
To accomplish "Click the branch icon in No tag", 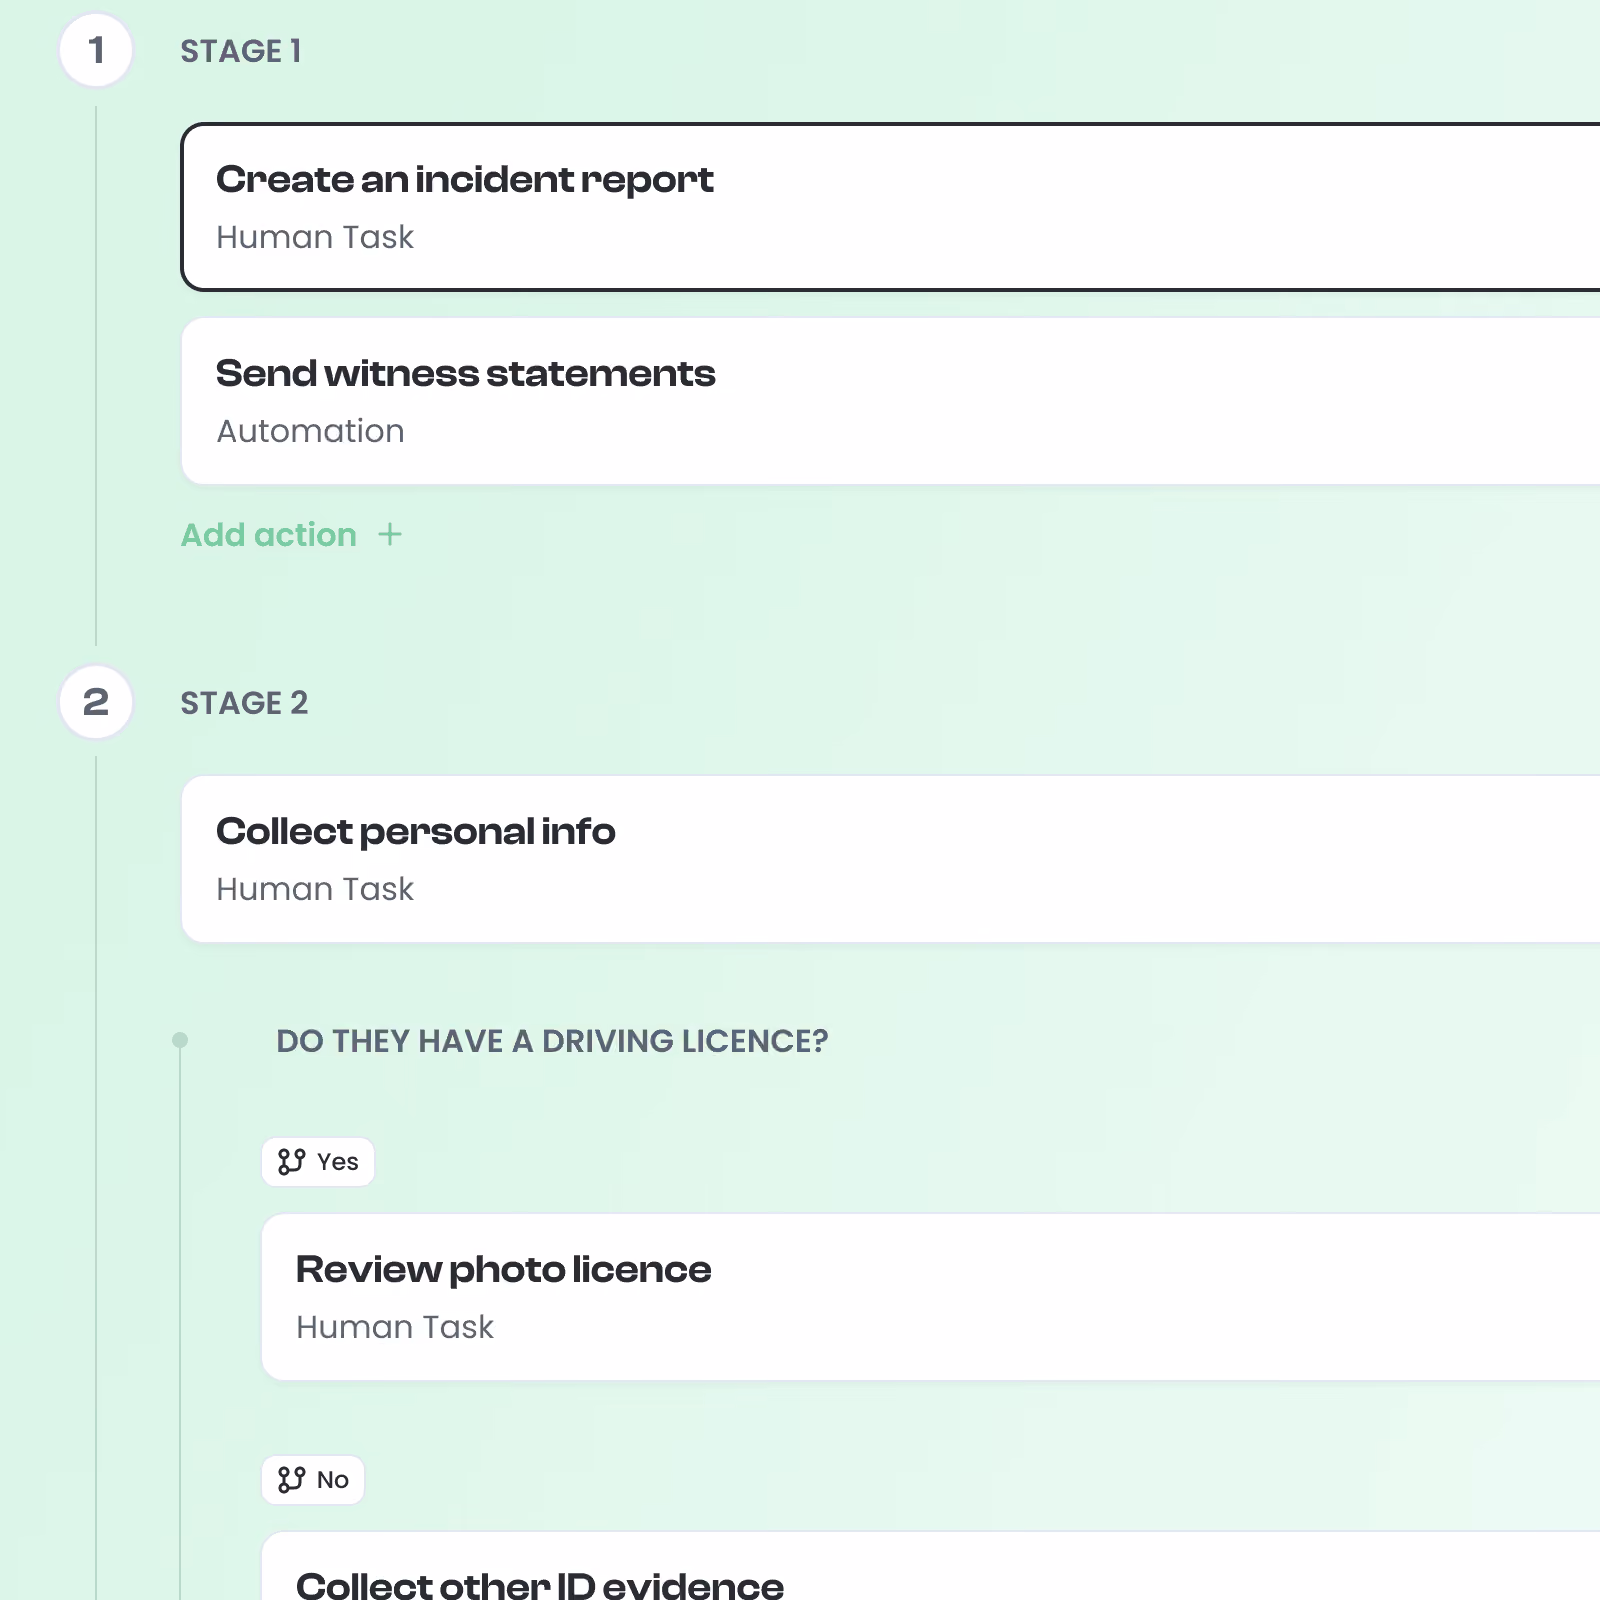I will click(291, 1480).
